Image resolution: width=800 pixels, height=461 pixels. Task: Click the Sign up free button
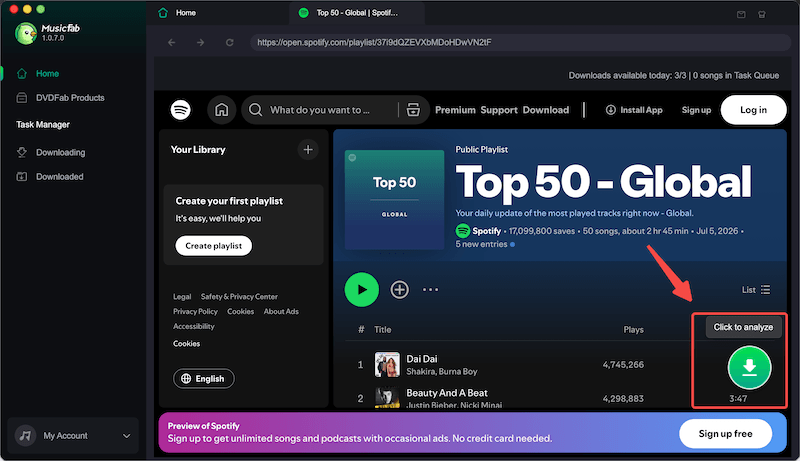click(x=725, y=434)
